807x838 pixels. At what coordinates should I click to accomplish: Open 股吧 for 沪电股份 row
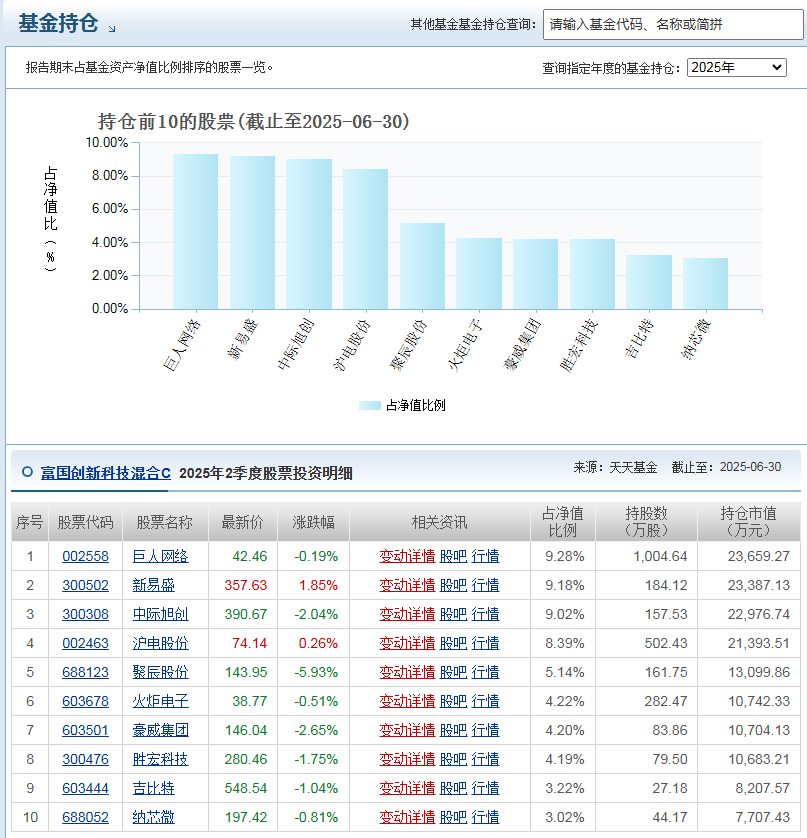click(x=453, y=643)
